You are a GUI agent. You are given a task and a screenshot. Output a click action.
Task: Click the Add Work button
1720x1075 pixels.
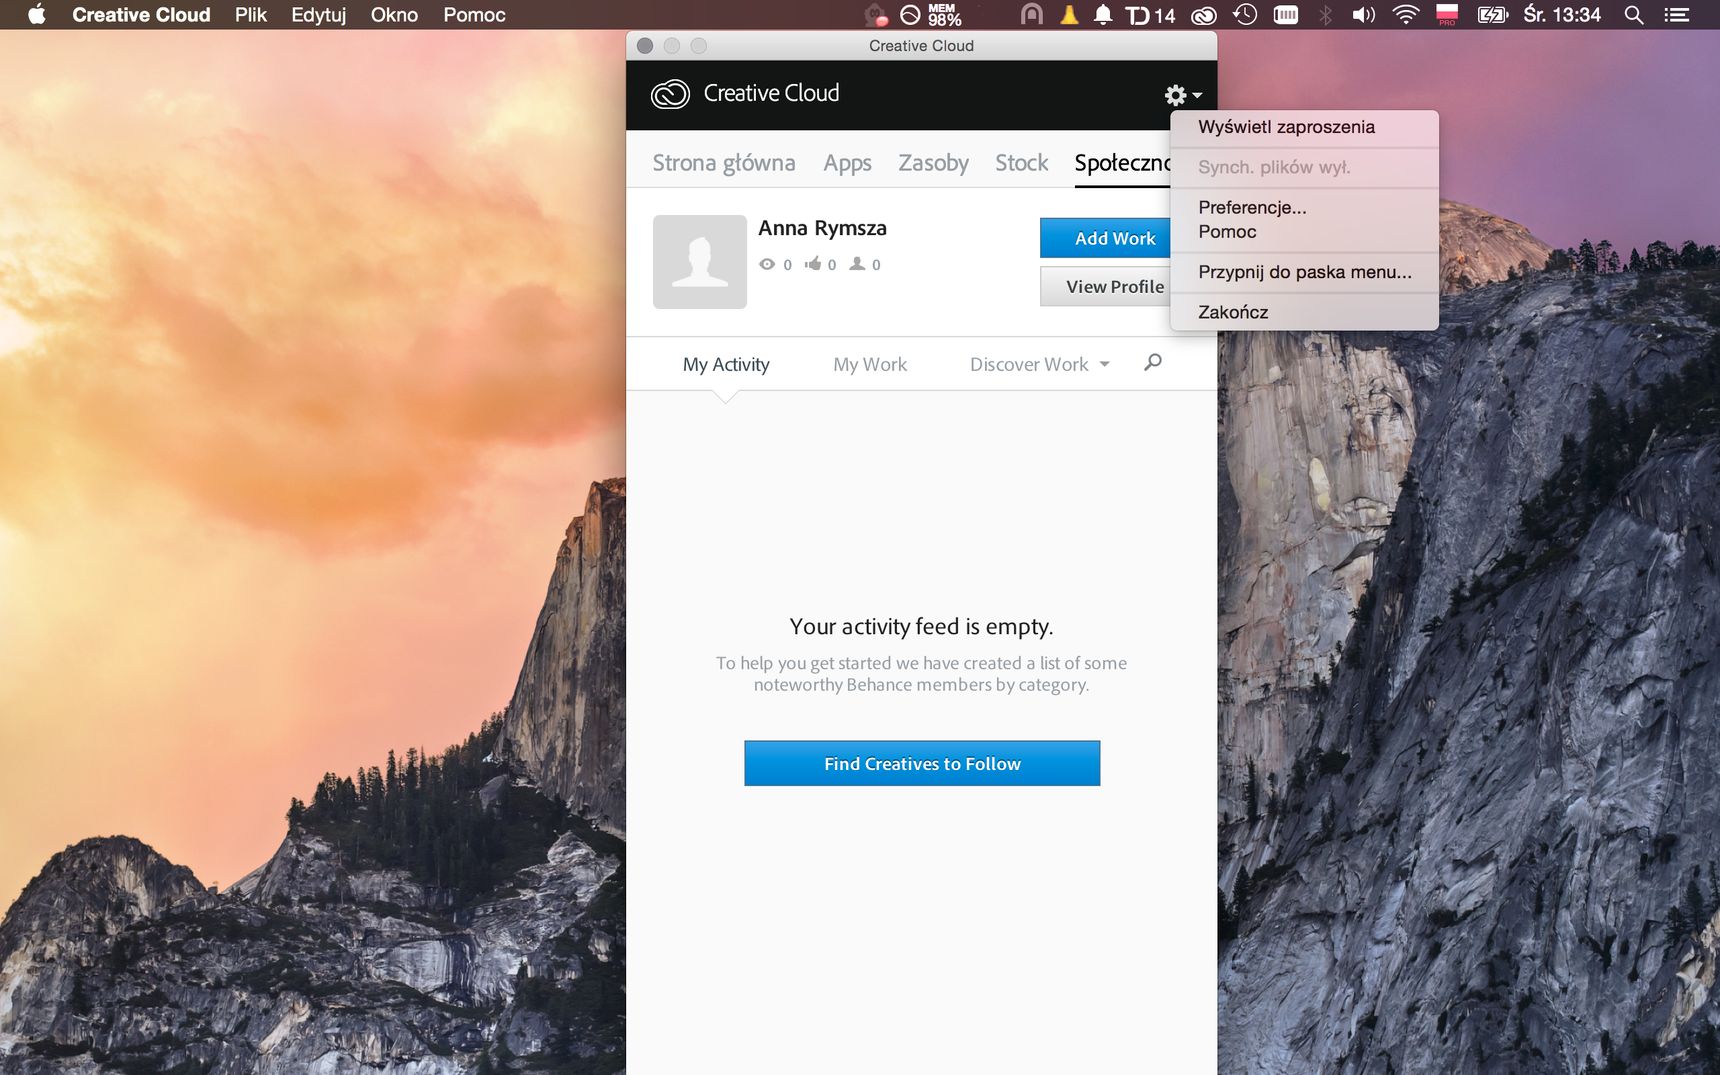(1105, 238)
